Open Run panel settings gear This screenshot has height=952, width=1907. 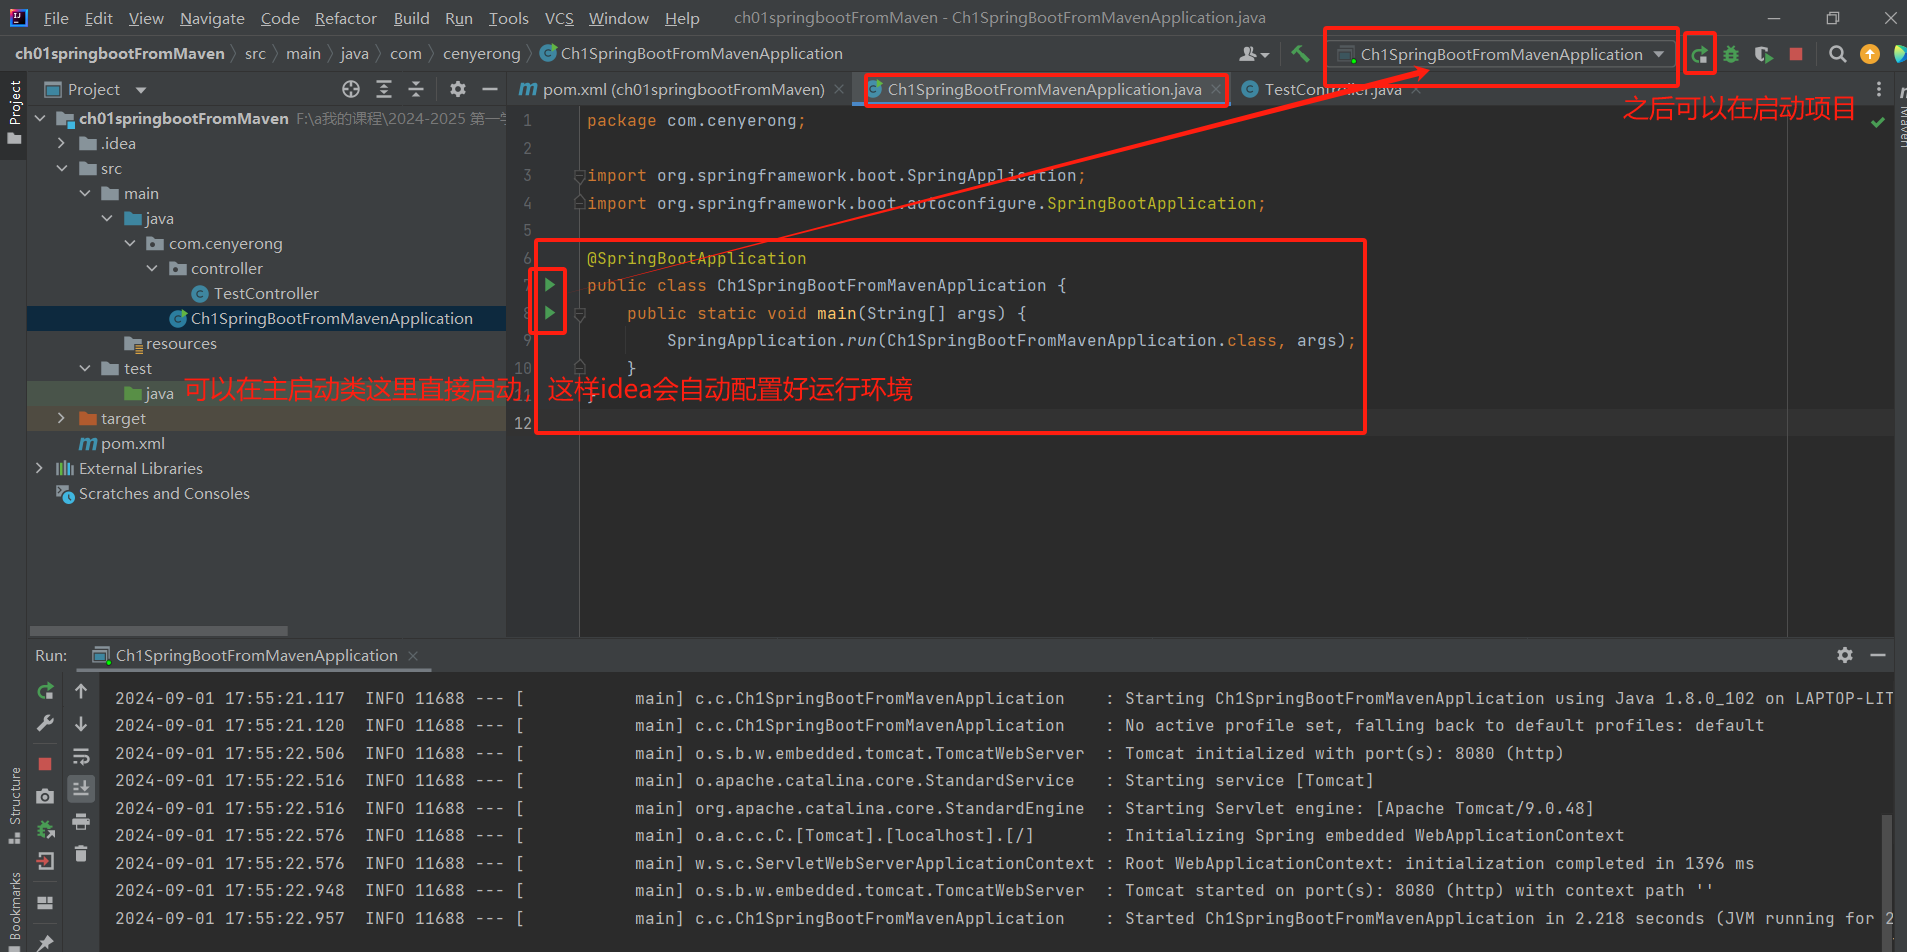coord(1845,655)
